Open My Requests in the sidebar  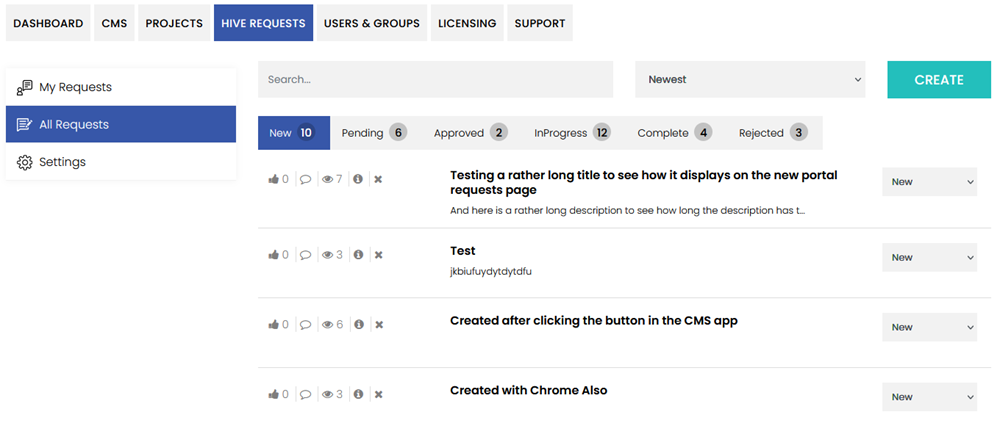pos(75,87)
